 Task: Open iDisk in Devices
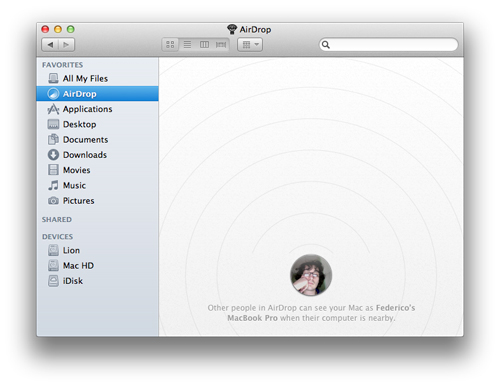(x=97, y=281)
